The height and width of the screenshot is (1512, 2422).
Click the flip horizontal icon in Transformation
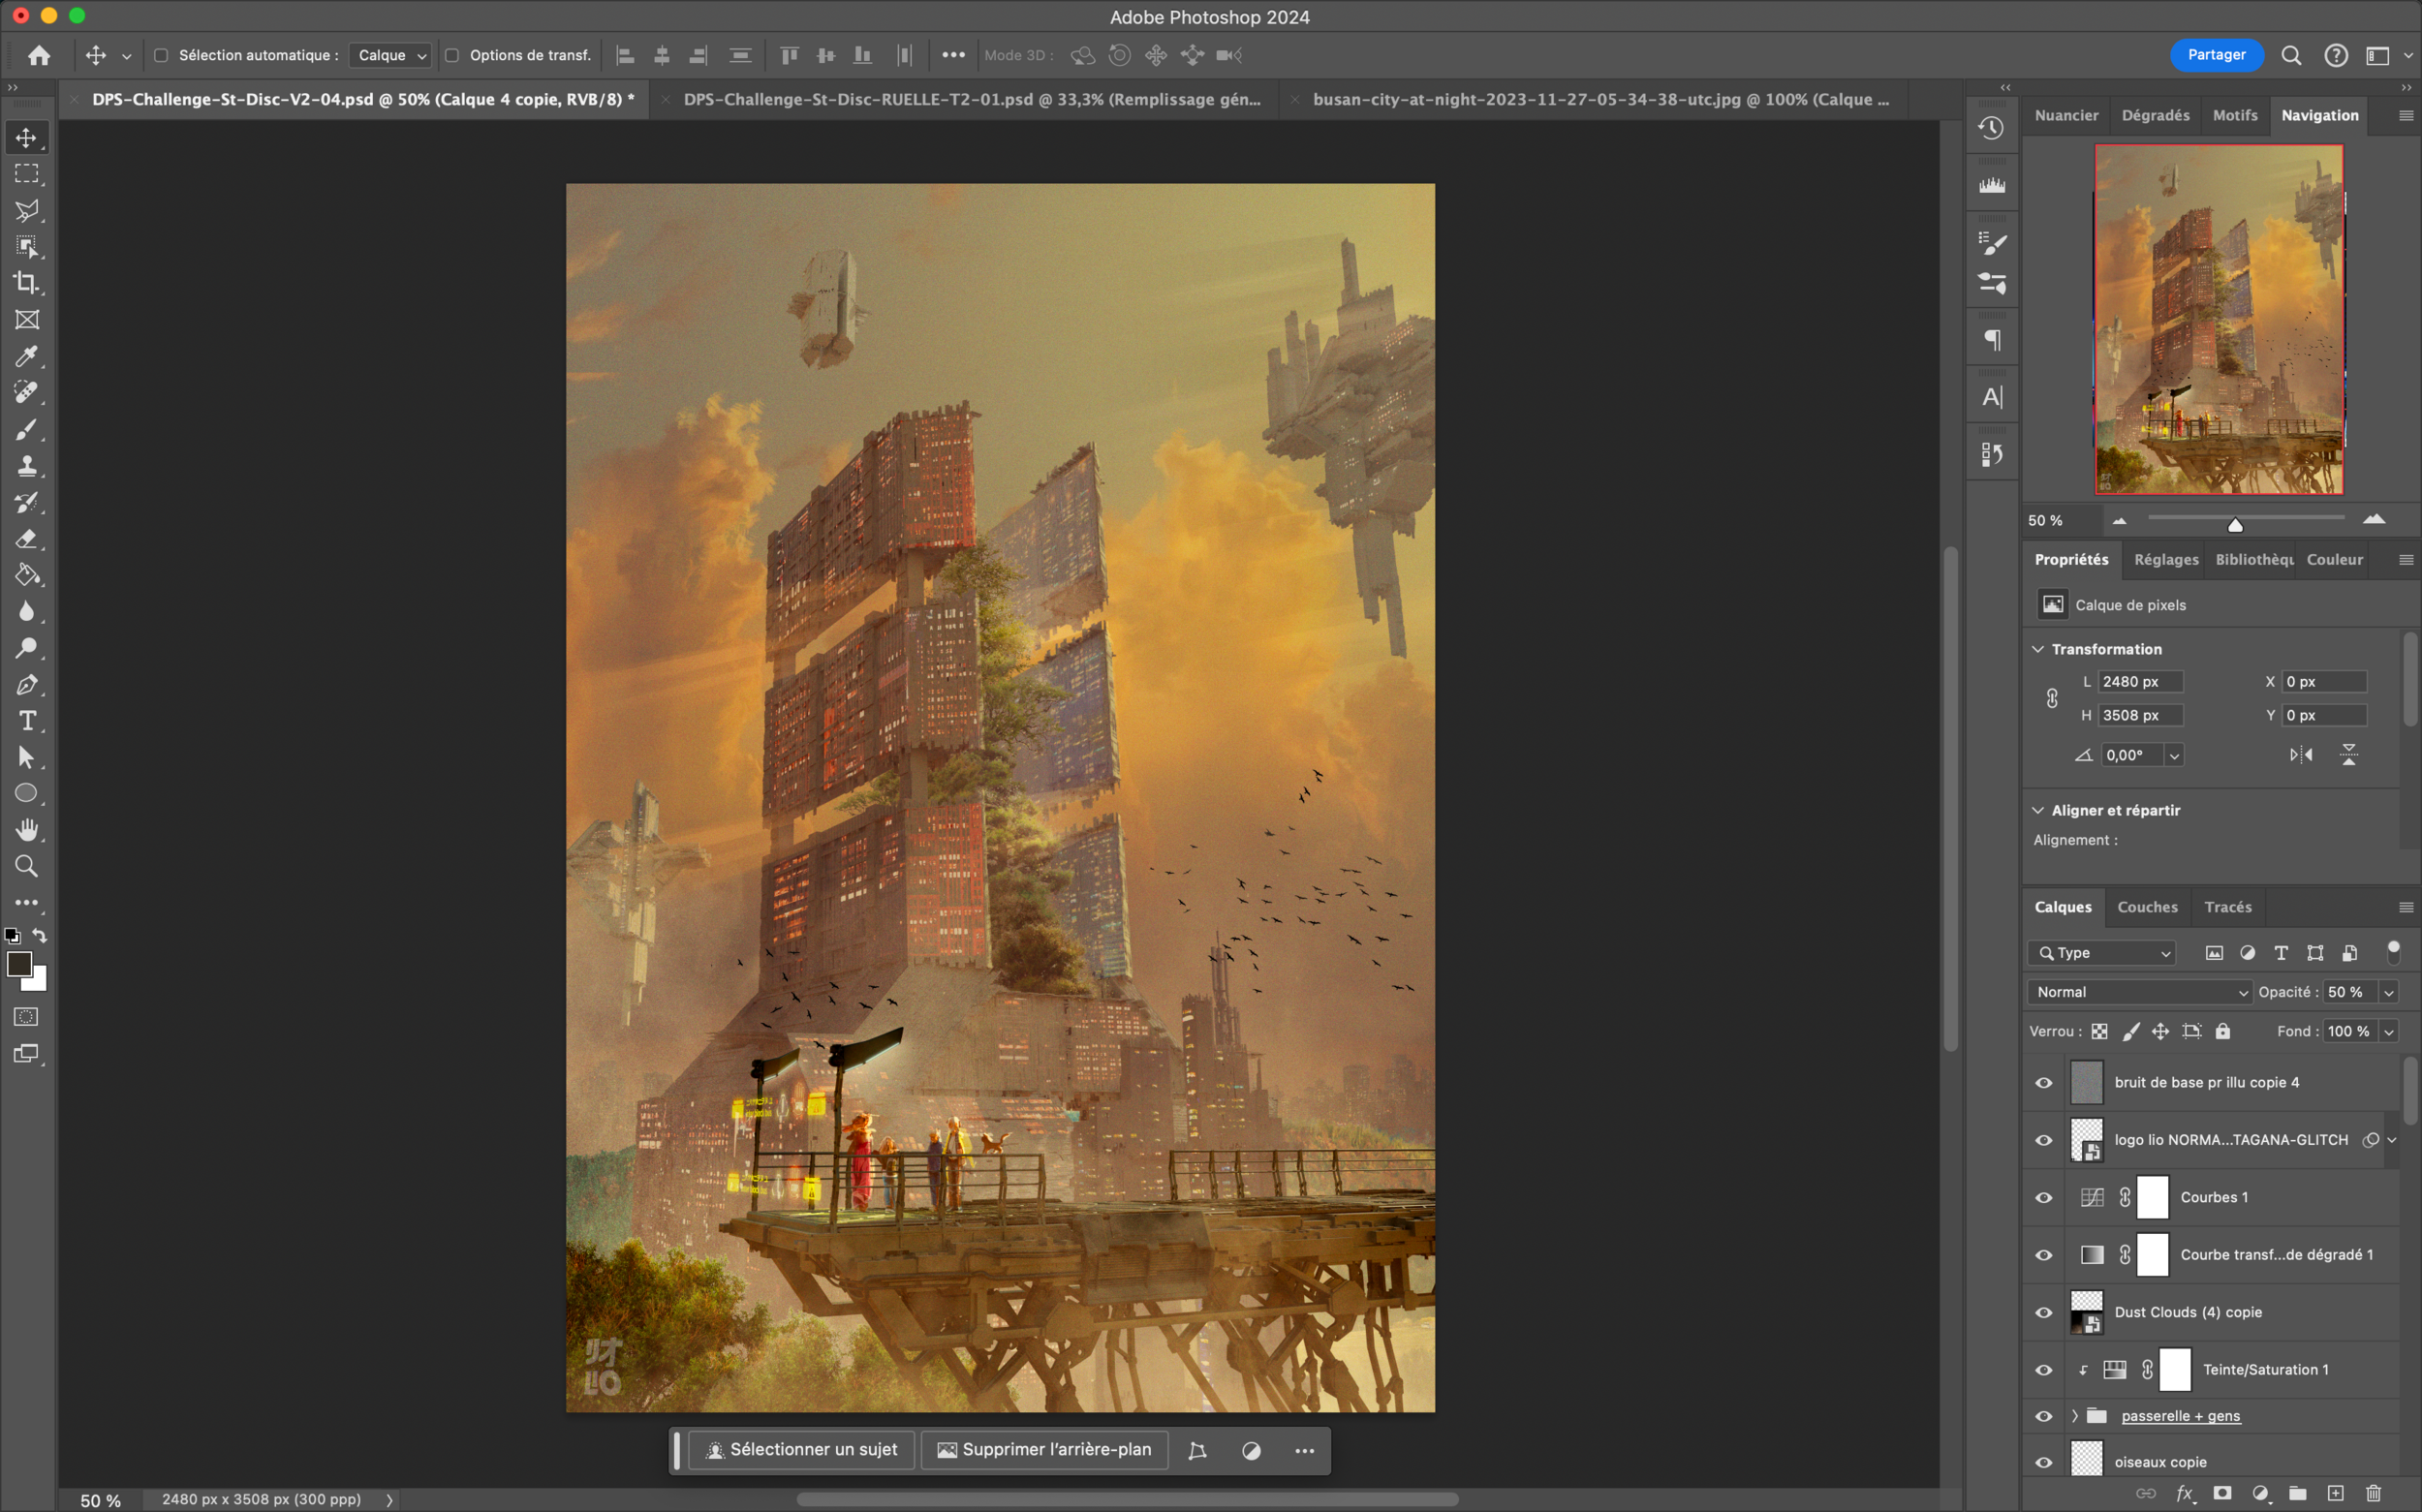pos(2300,755)
